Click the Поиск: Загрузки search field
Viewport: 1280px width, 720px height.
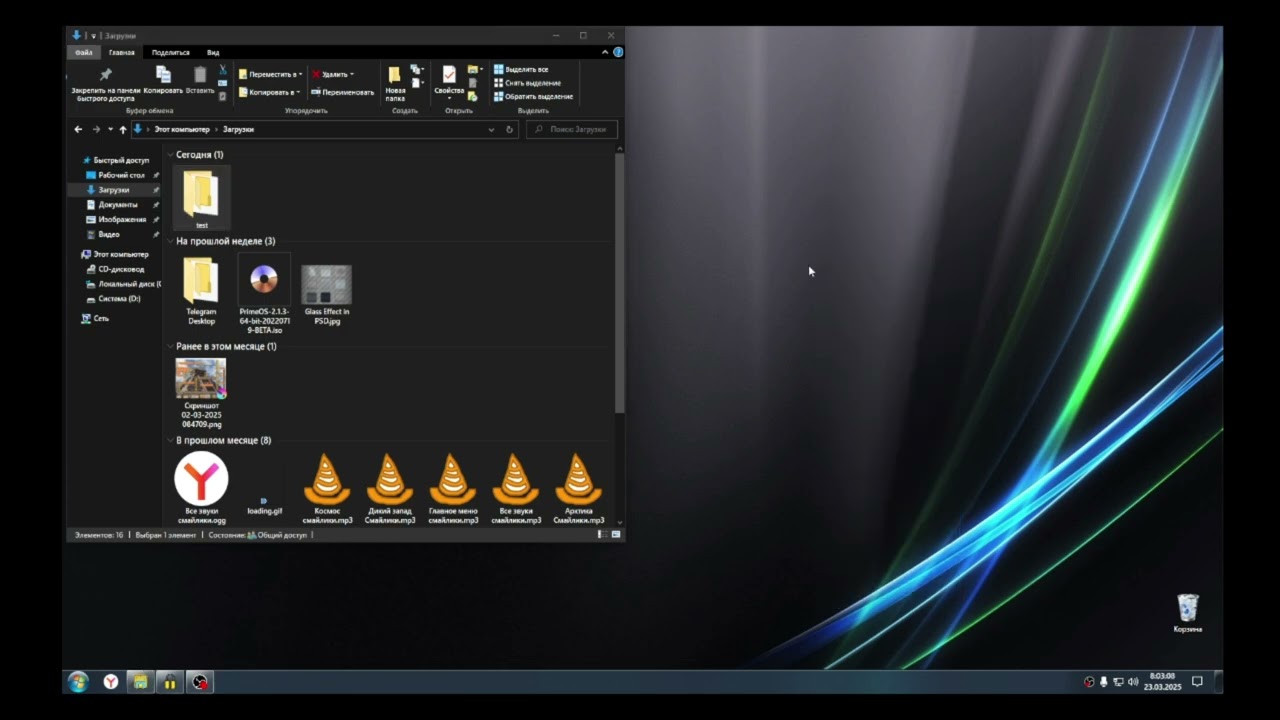(x=572, y=129)
